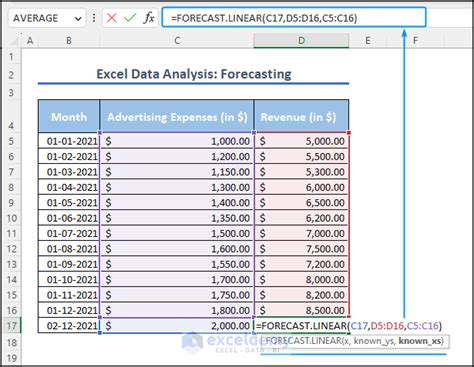Image resolution: width=474 pixels, height=367 pixels.
Task: Select revenue cell 6,500.00
Action: click(301, 202)
